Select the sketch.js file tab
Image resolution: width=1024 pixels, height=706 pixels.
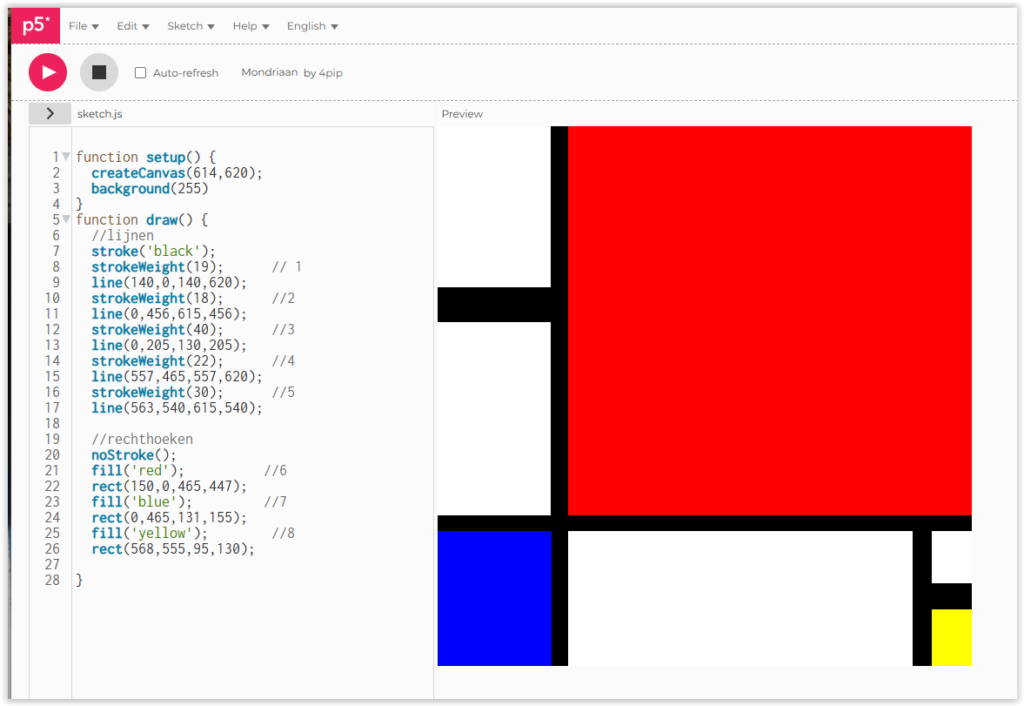tap(99, 114)
